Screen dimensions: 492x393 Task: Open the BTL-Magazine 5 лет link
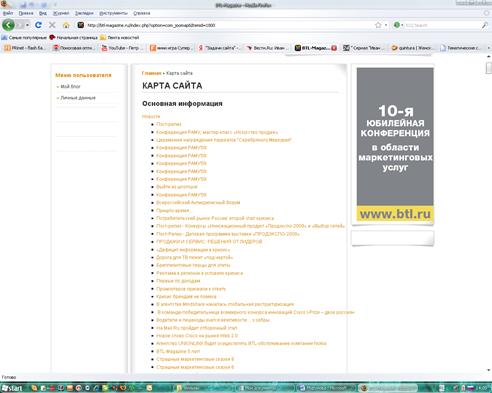click(x=178, y=351)
